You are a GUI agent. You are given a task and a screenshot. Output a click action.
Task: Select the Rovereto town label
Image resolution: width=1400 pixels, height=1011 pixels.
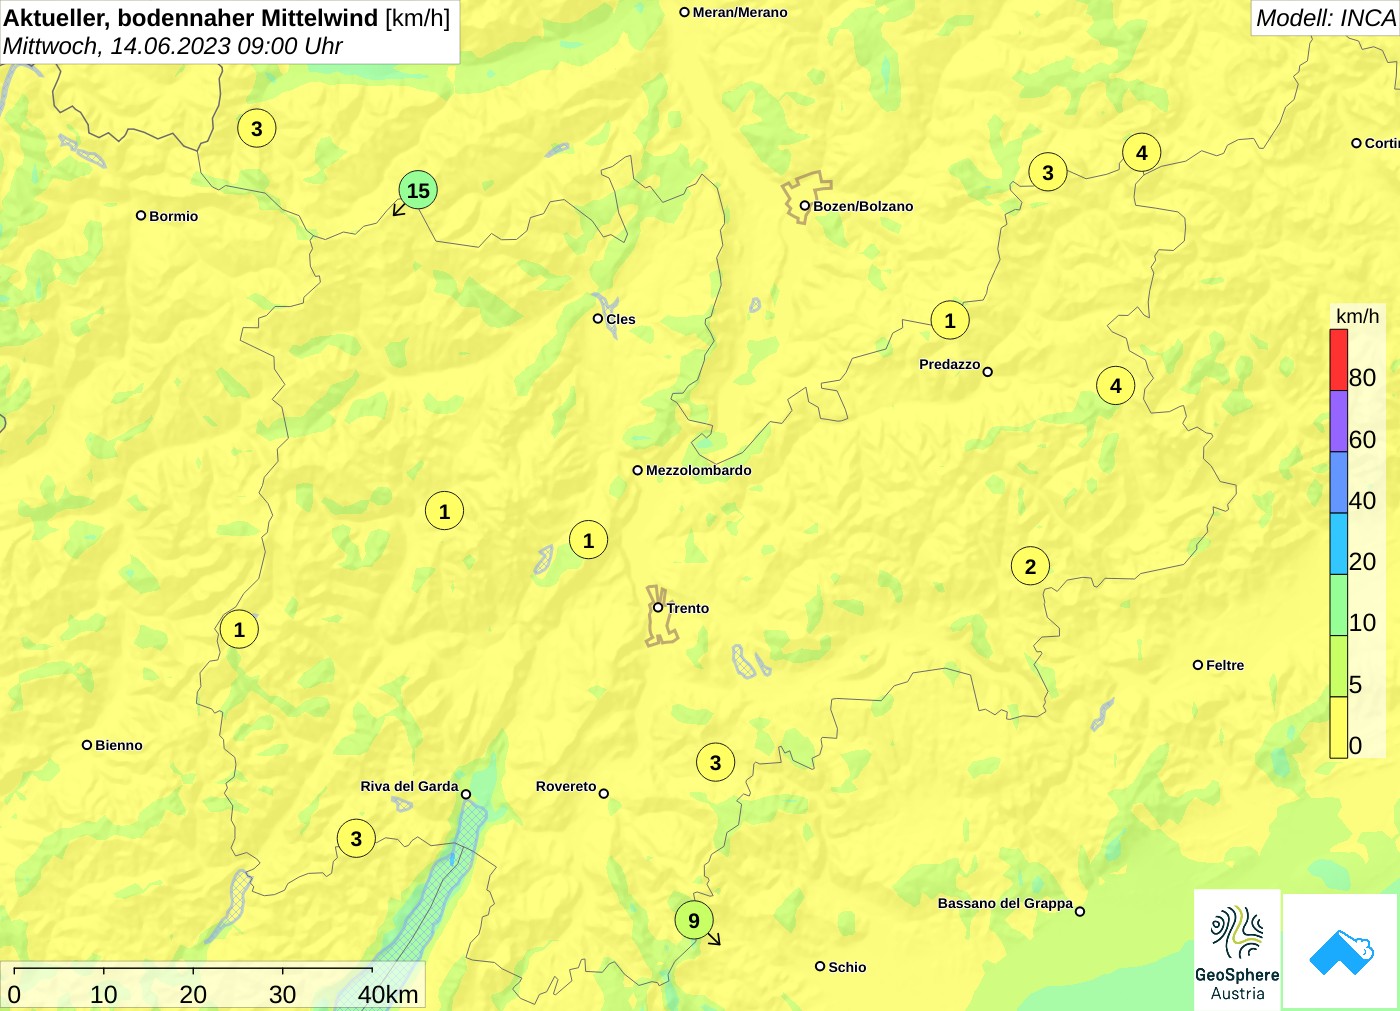566,786
